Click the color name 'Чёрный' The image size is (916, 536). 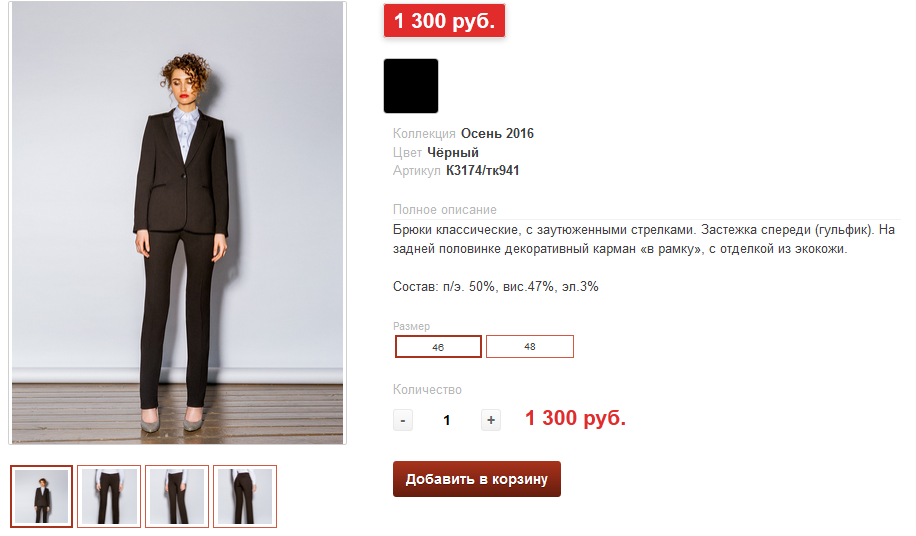pyautogui.click(x=453, y=152)
